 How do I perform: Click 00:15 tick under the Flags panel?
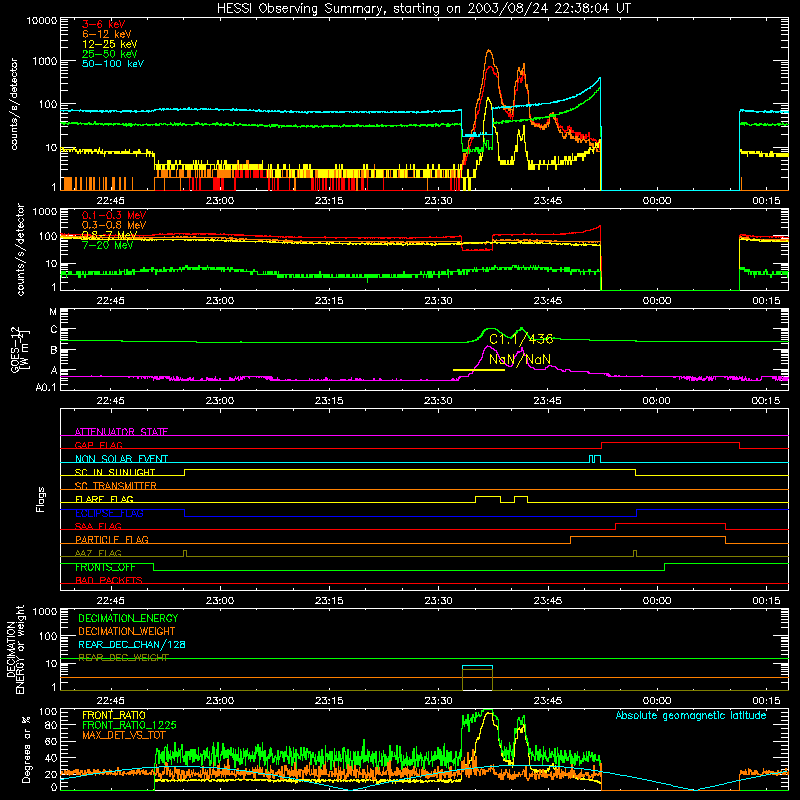[x=766, y=601]
